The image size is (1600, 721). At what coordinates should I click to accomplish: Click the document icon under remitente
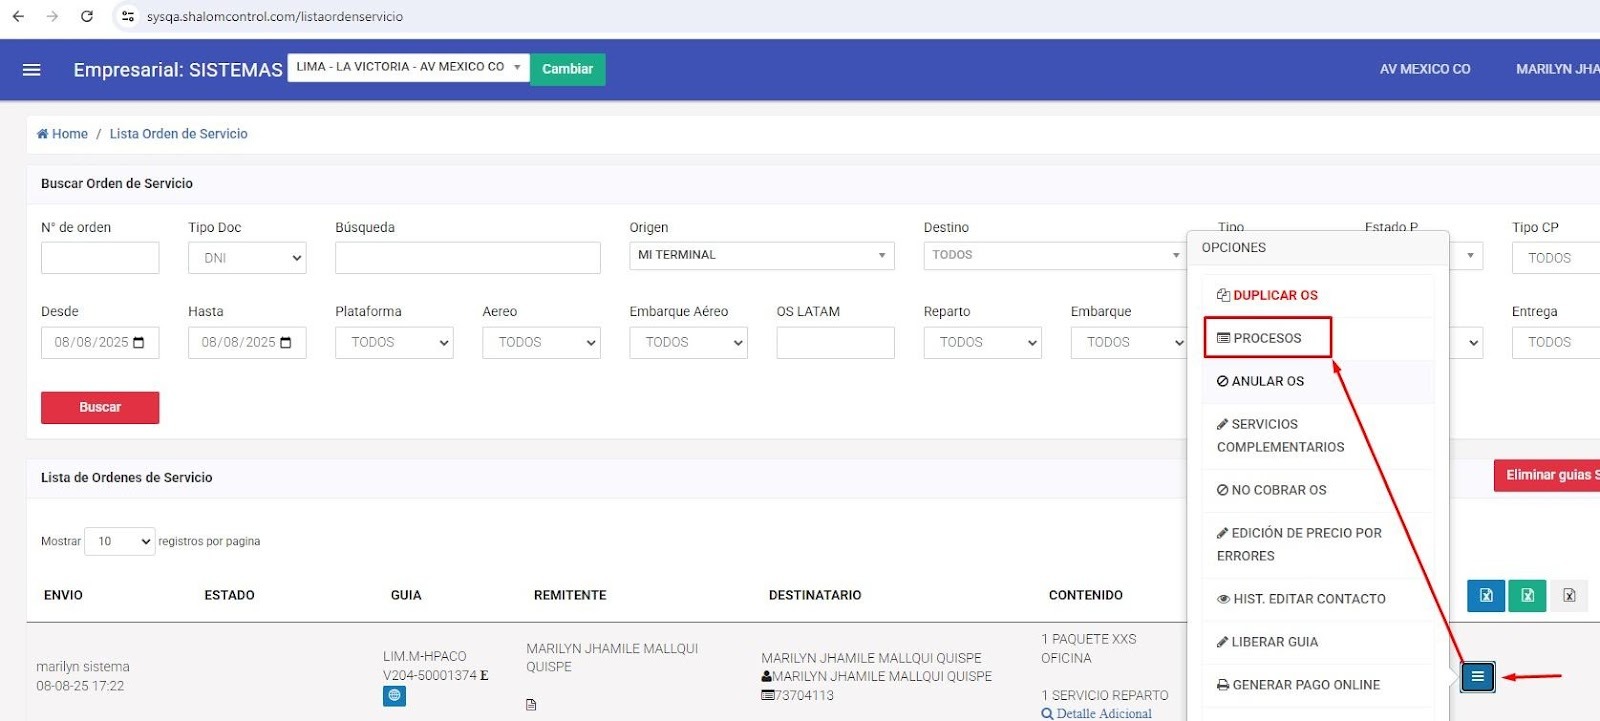(531, 705)
